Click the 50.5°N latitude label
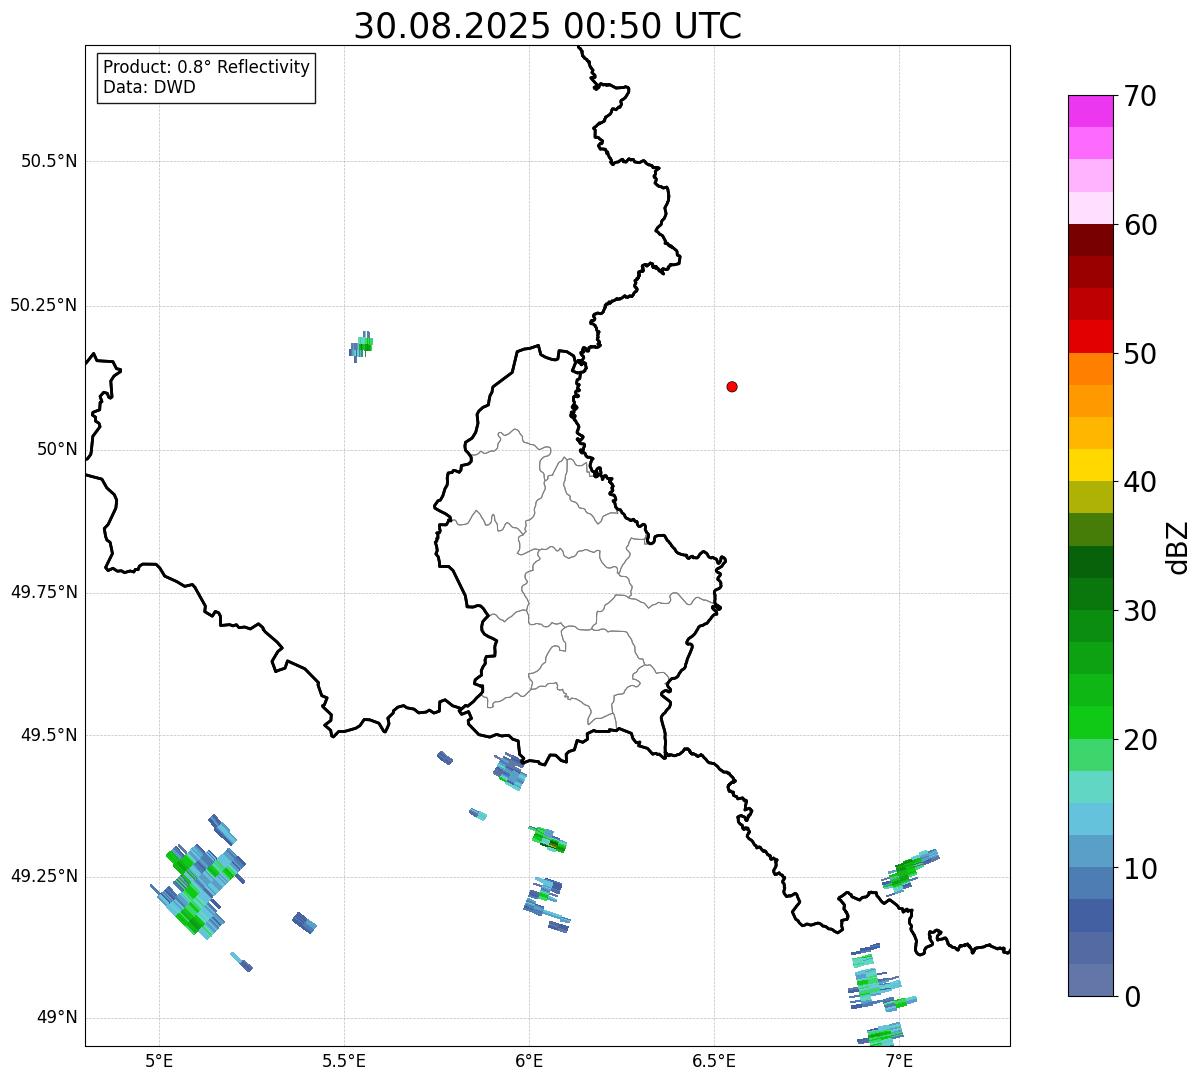 [x=49, y=161]
